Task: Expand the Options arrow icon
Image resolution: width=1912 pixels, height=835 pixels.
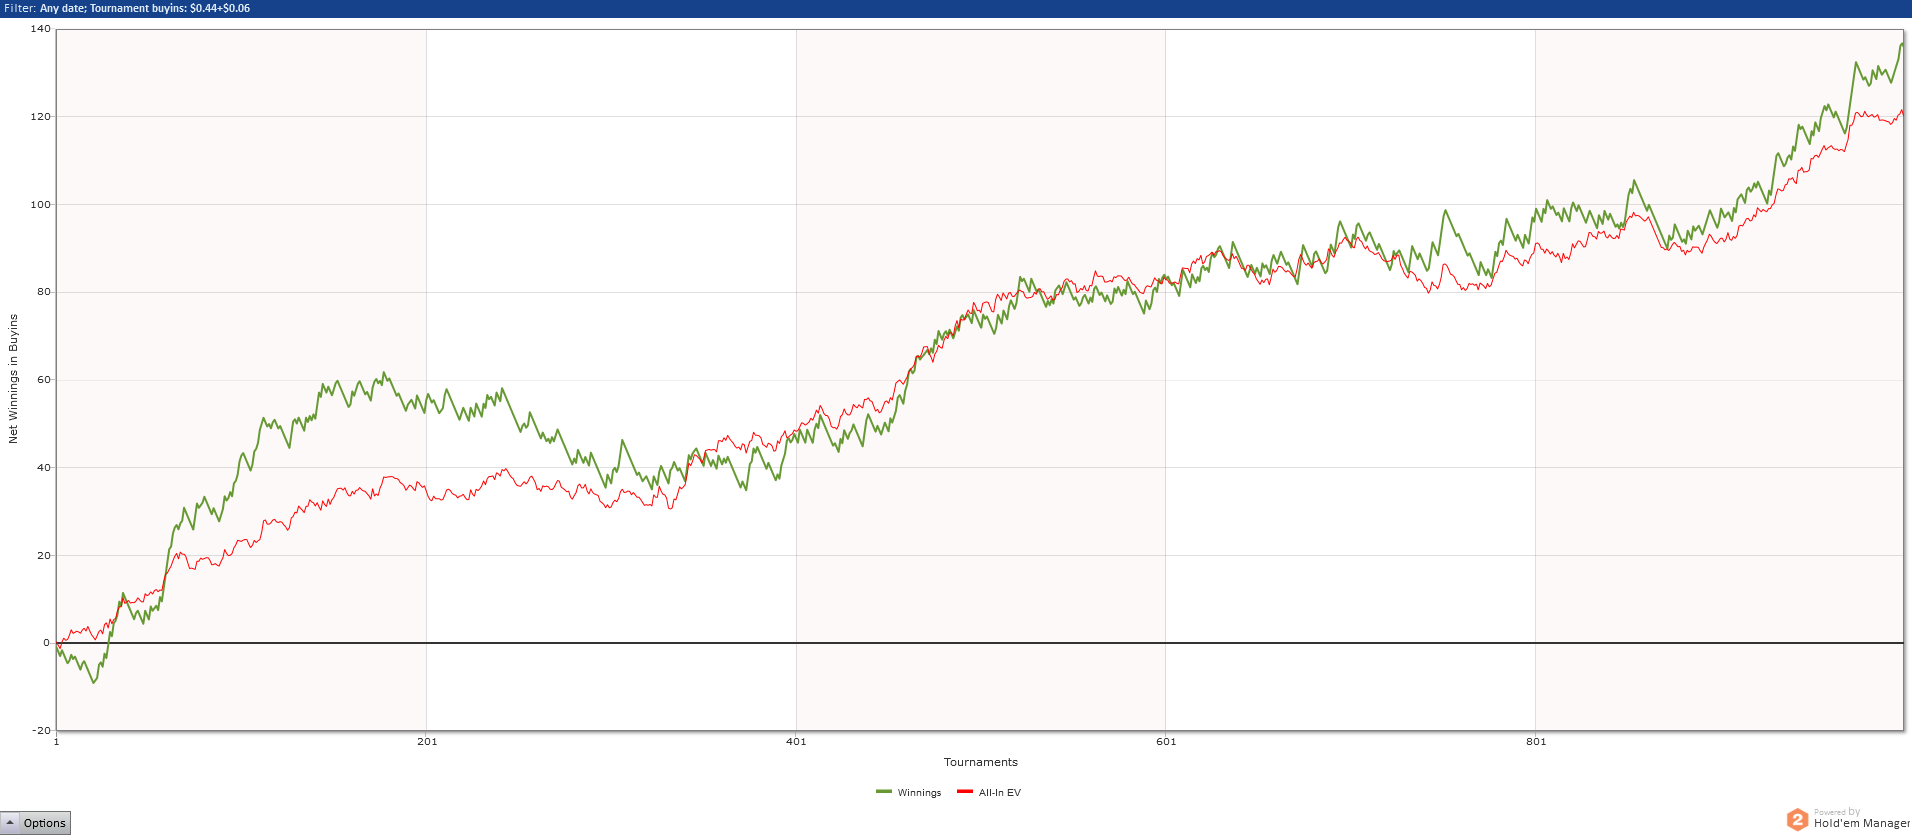Action: tap(11, 823)
